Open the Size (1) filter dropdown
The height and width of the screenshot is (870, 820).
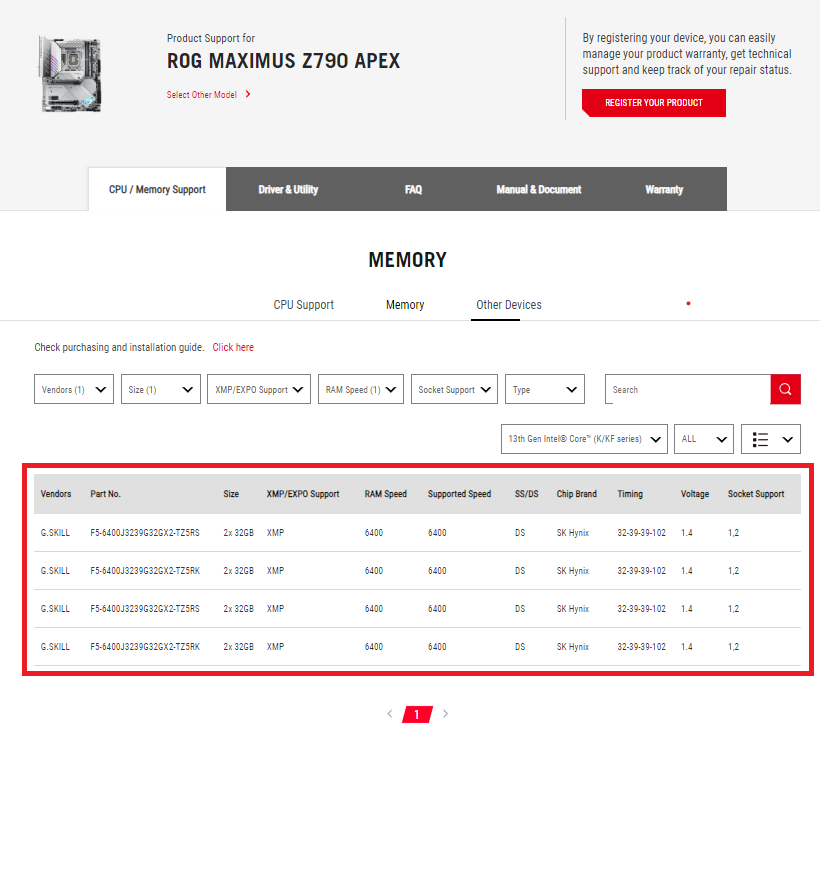click(x=161, y=389)
